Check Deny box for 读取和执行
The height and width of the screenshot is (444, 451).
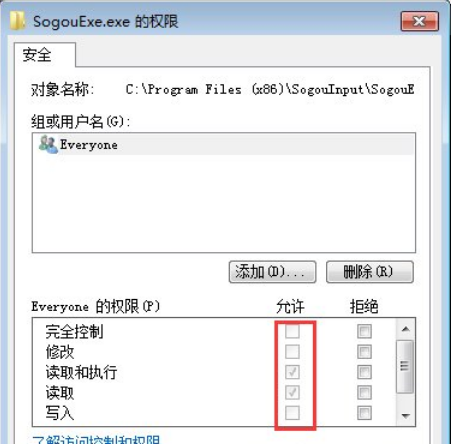point(364,372)
